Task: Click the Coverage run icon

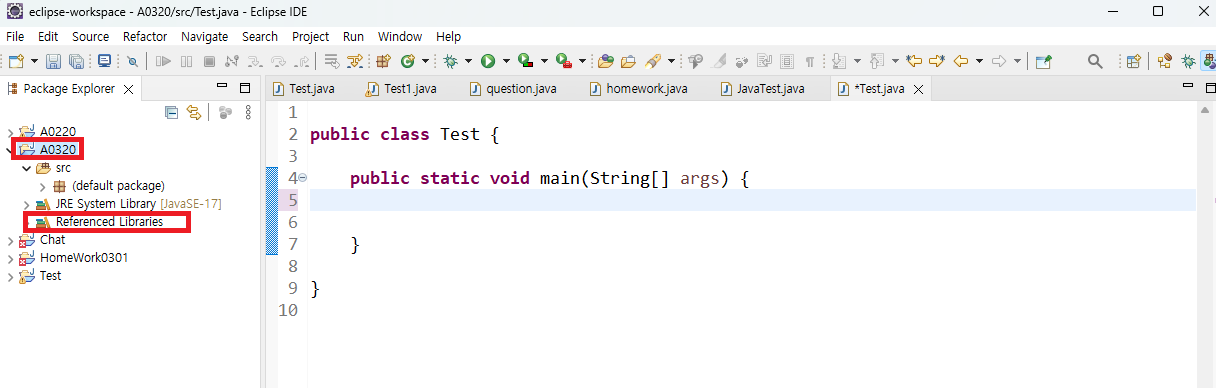Action: click(x=526, y=61)
